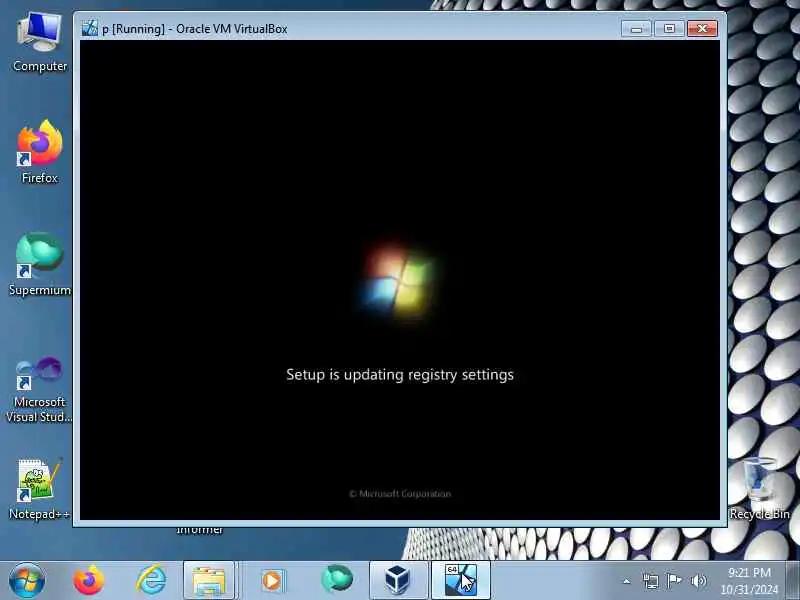This screenshot has height=600, width=800.
Task: Open VirtualBox Manager cube taskbar icon
Action: pos(397,581)
